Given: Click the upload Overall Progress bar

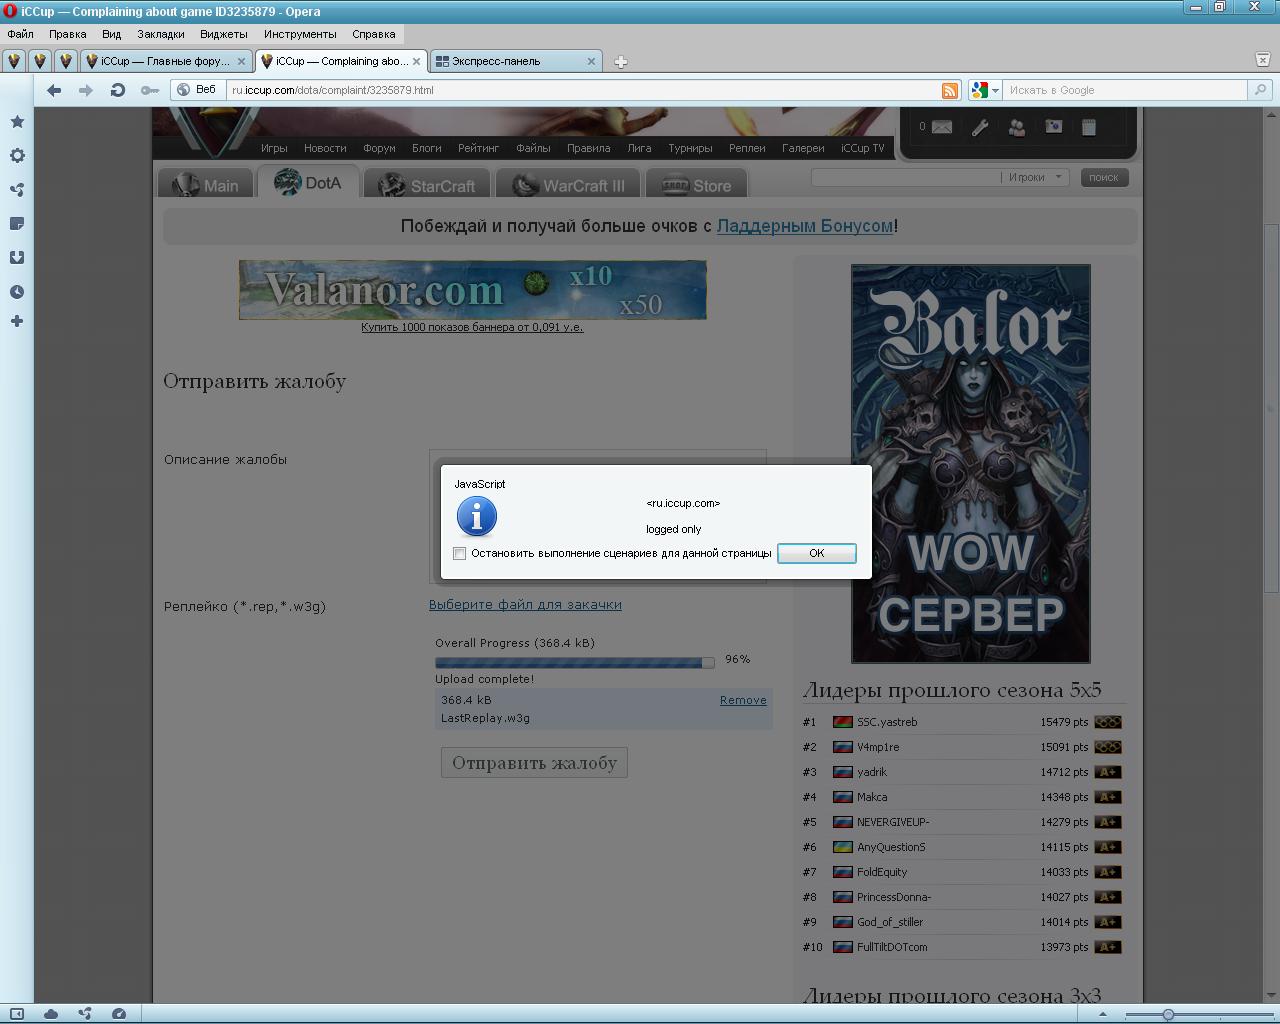Looking at the screenshot, I should click(575, 662).
